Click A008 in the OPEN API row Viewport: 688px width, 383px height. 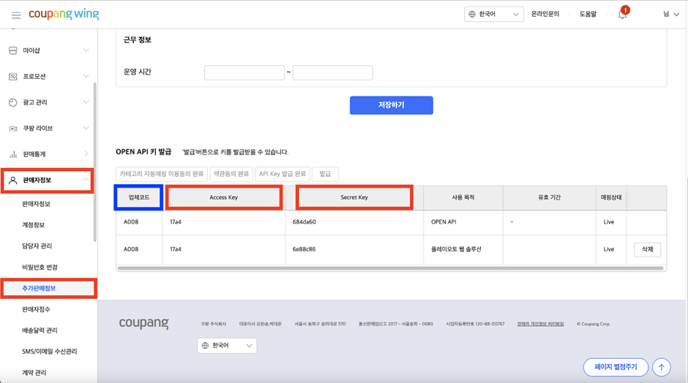[x=131, y=222]
